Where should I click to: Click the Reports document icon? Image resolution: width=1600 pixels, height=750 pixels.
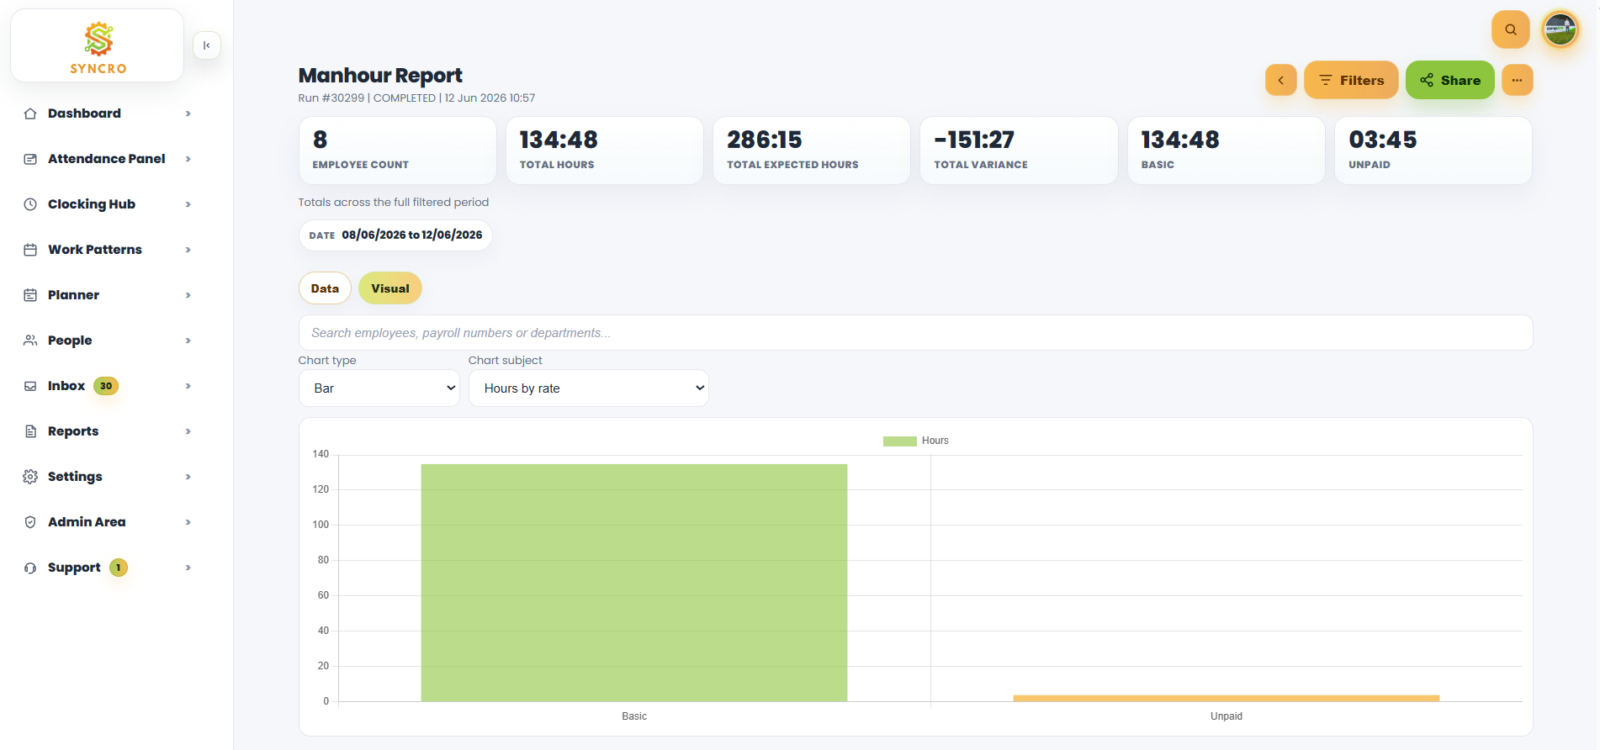pos(30,431)
